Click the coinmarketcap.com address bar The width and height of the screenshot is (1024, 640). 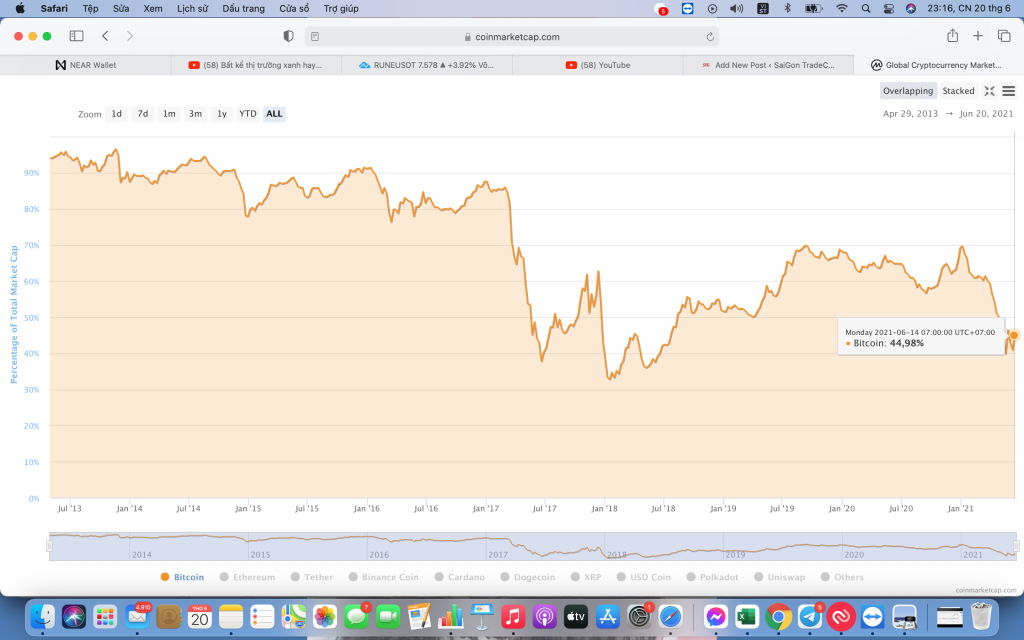point(512,37)
